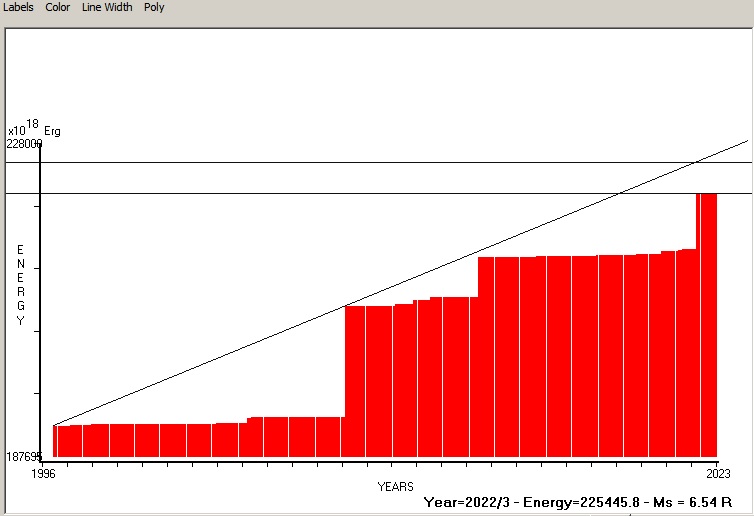Click the Erg unit label
Image resolution: width=754 pixels, height=516 pixels.
click(x=52, y=131)
